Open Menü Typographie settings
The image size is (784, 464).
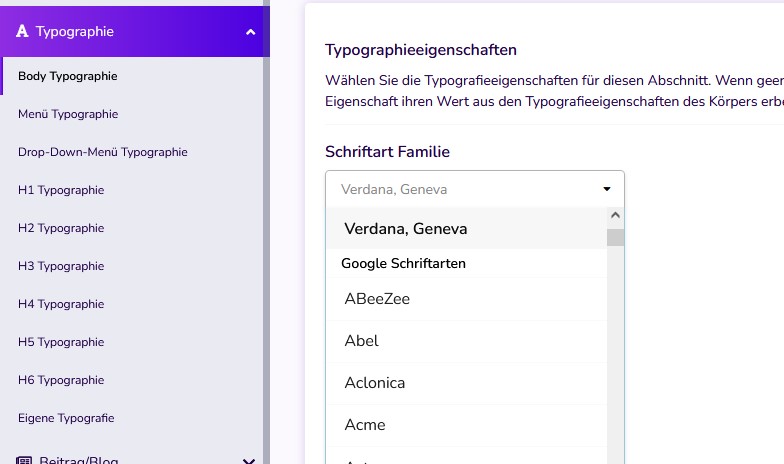pos(68,114)
